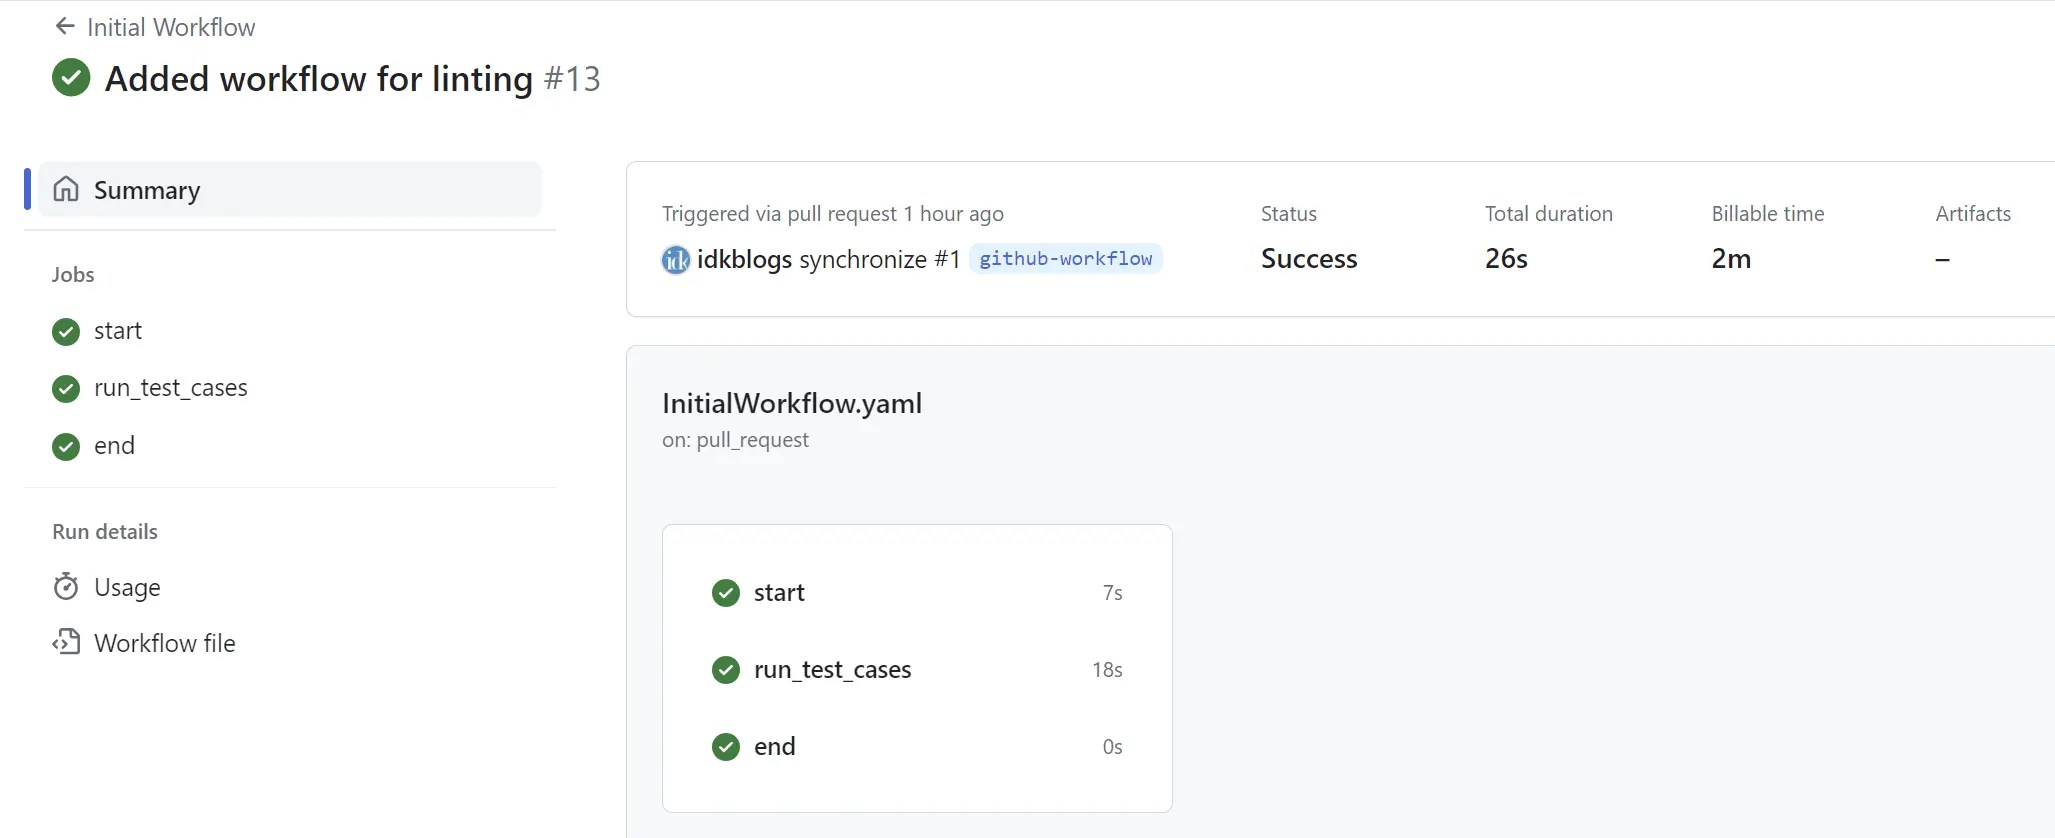
Task: Select the start job in sidebar
Action: (118, 331)
